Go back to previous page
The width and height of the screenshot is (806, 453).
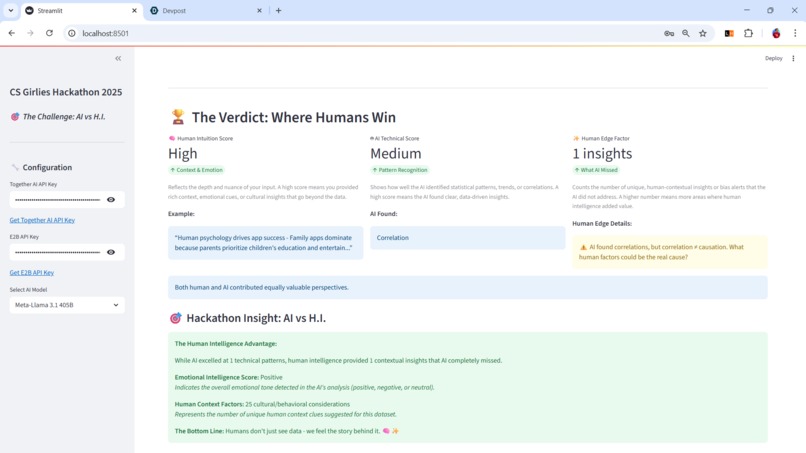(12, 33)
